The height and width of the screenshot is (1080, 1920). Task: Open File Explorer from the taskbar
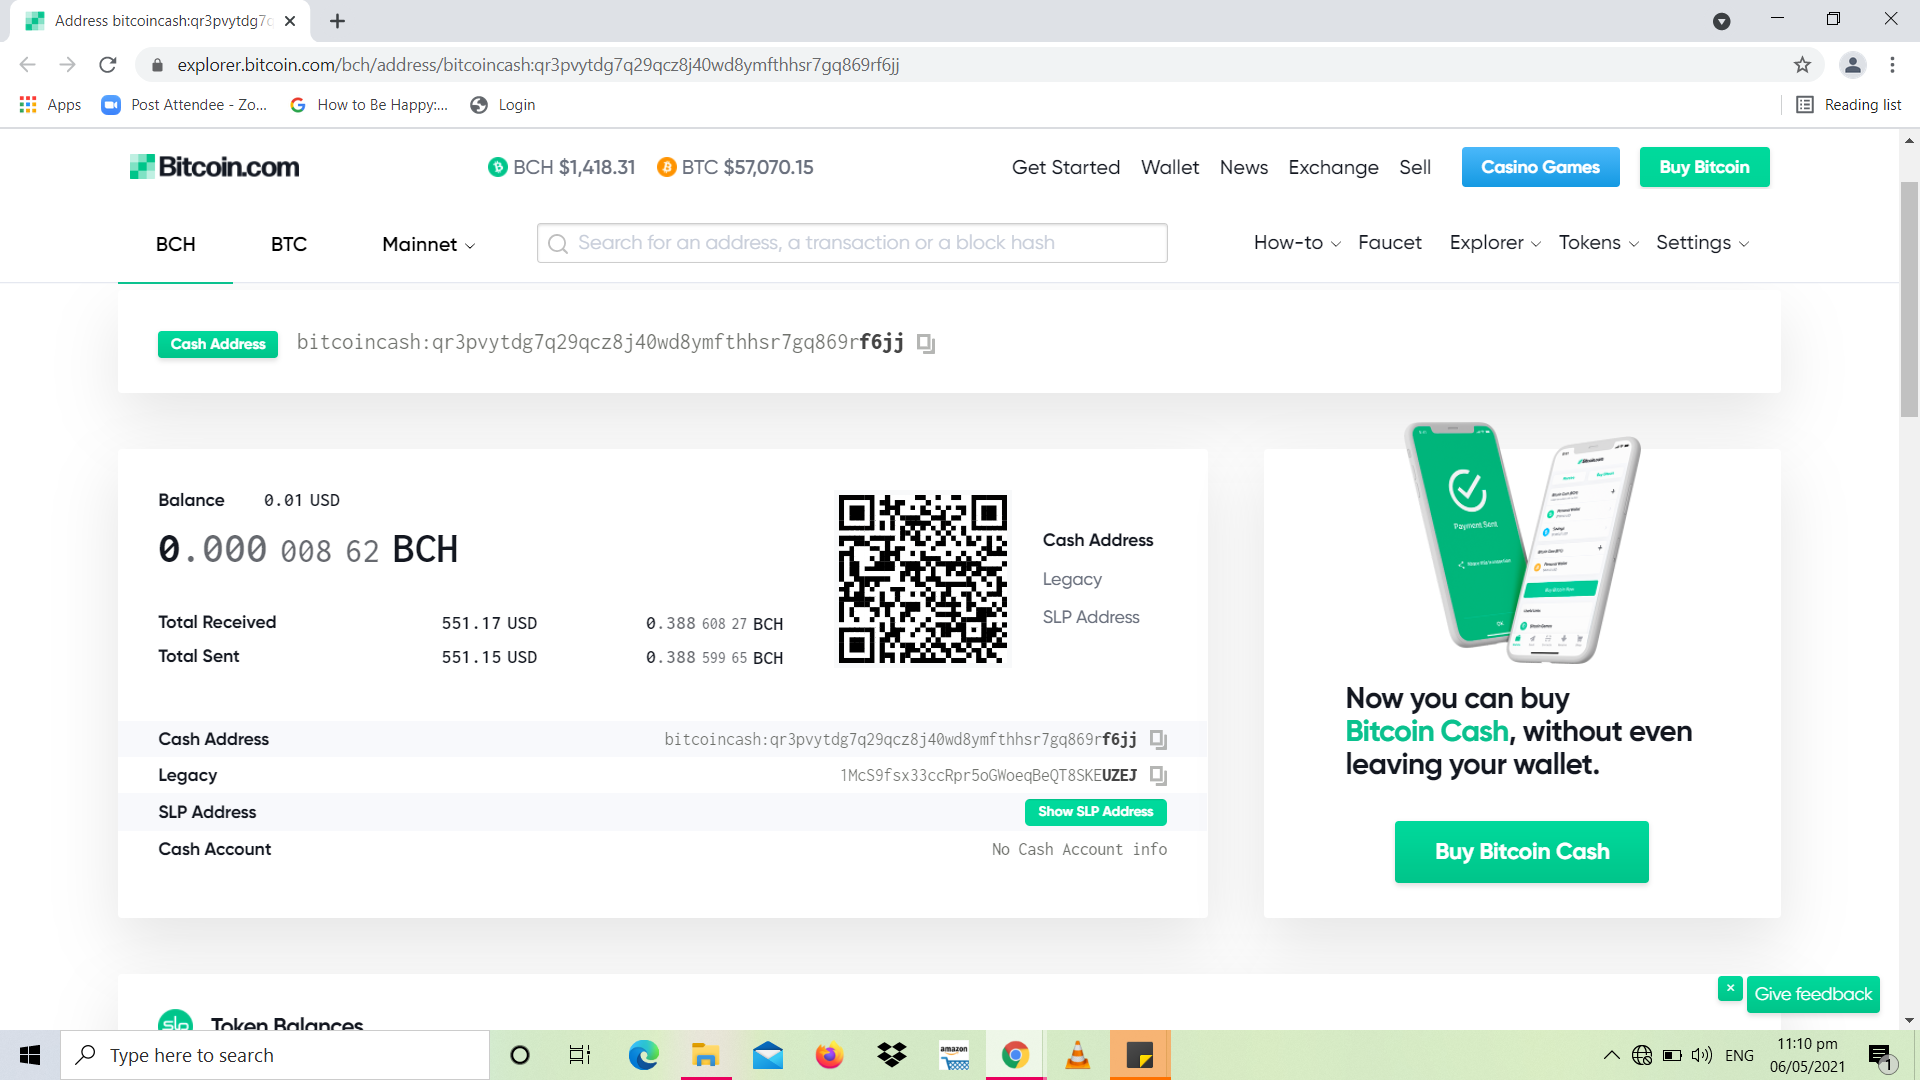point(705,1055)
